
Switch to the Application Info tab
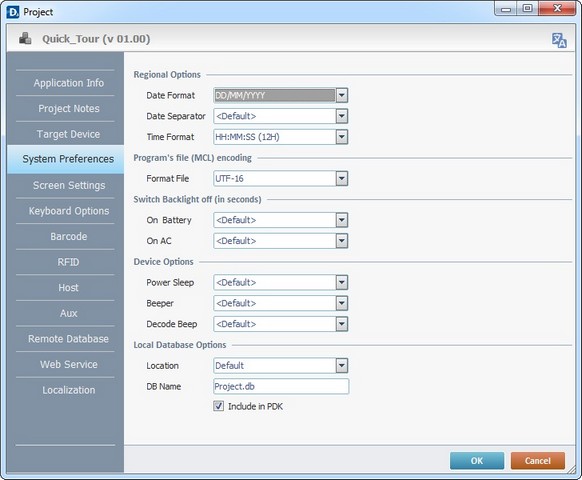click(69, 83)
